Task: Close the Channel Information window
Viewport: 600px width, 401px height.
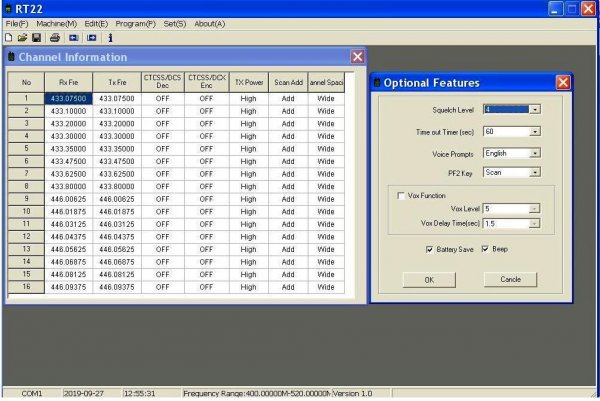Action: pyautogui.click(x=357, y=57)
